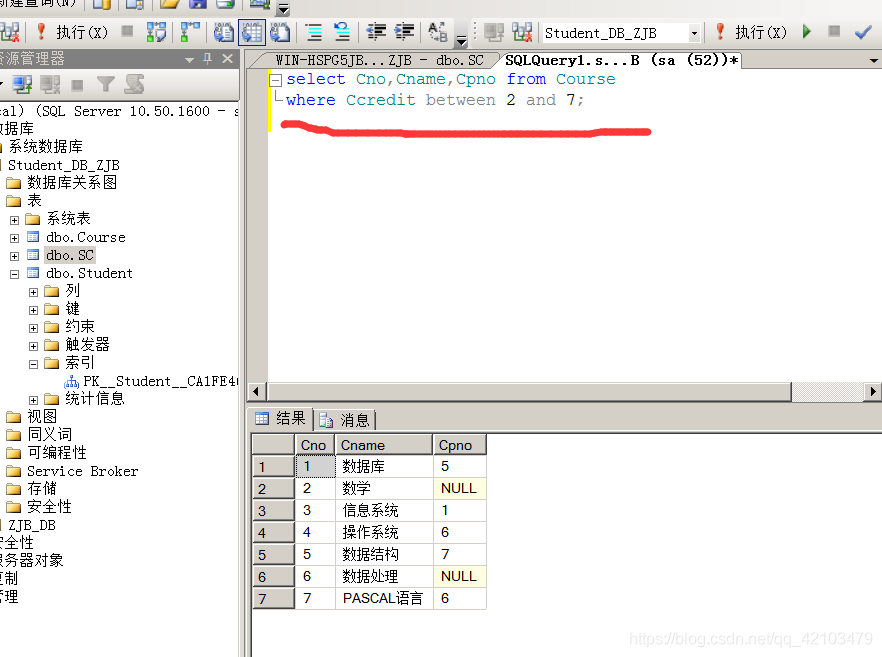
Task: Click the Cpno column header
Action: tap(460, 445)
